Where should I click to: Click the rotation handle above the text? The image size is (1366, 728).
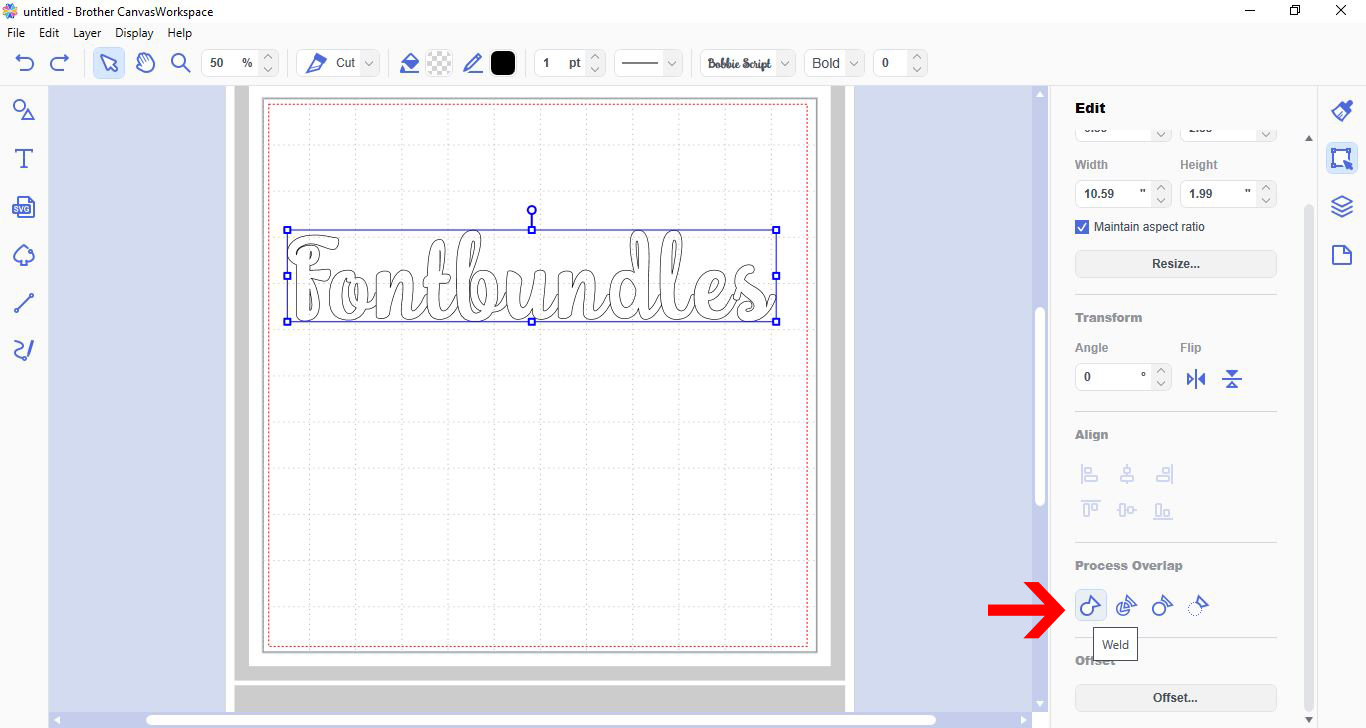click(532, 211)
